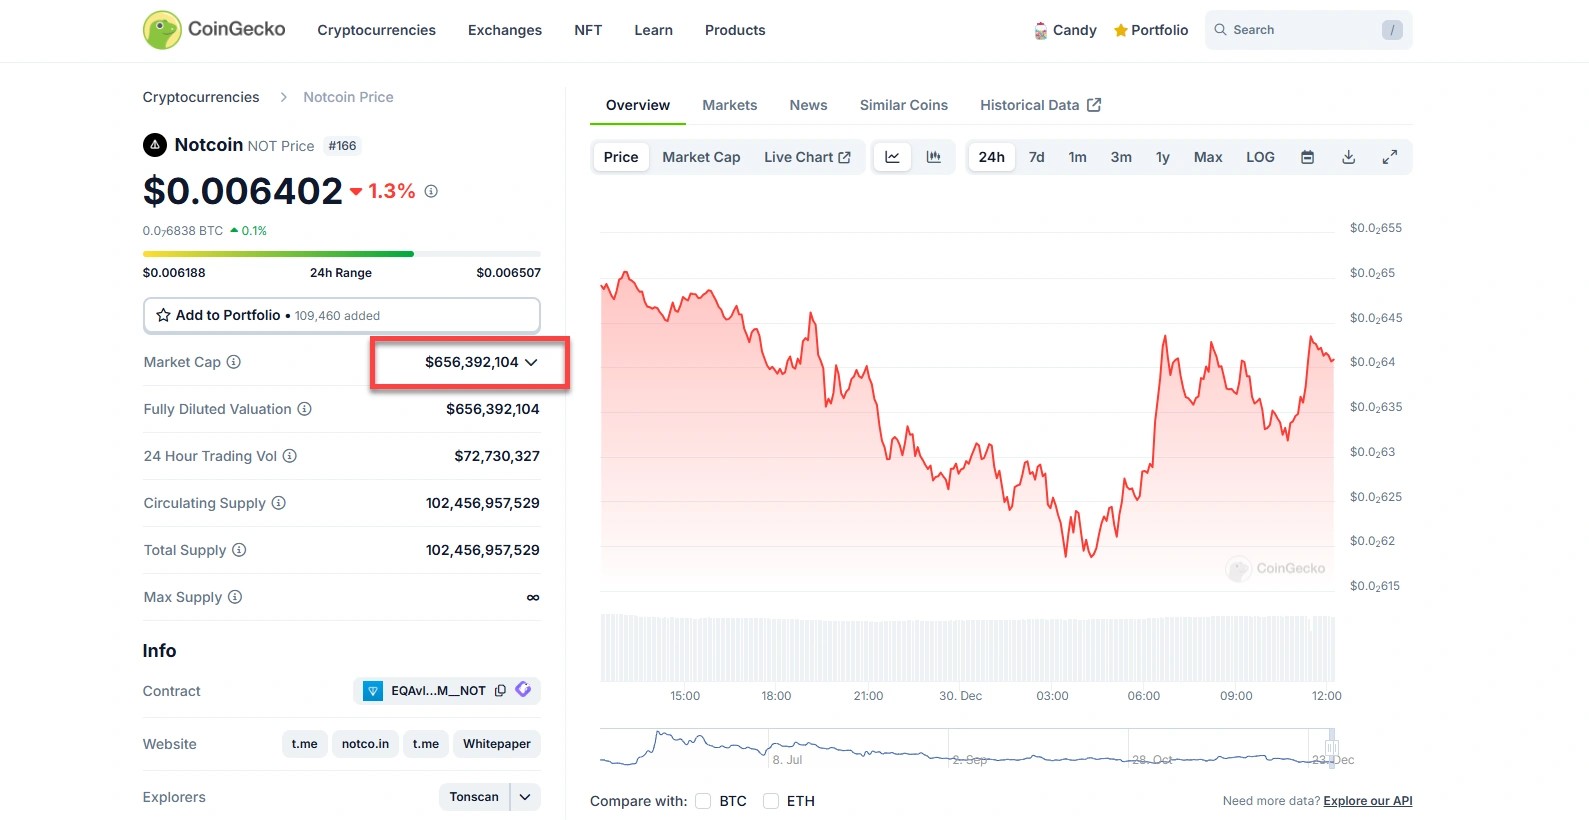
Task: Click the CoinGecko logo
Action: pyautogui.click(x=214, y=30)
